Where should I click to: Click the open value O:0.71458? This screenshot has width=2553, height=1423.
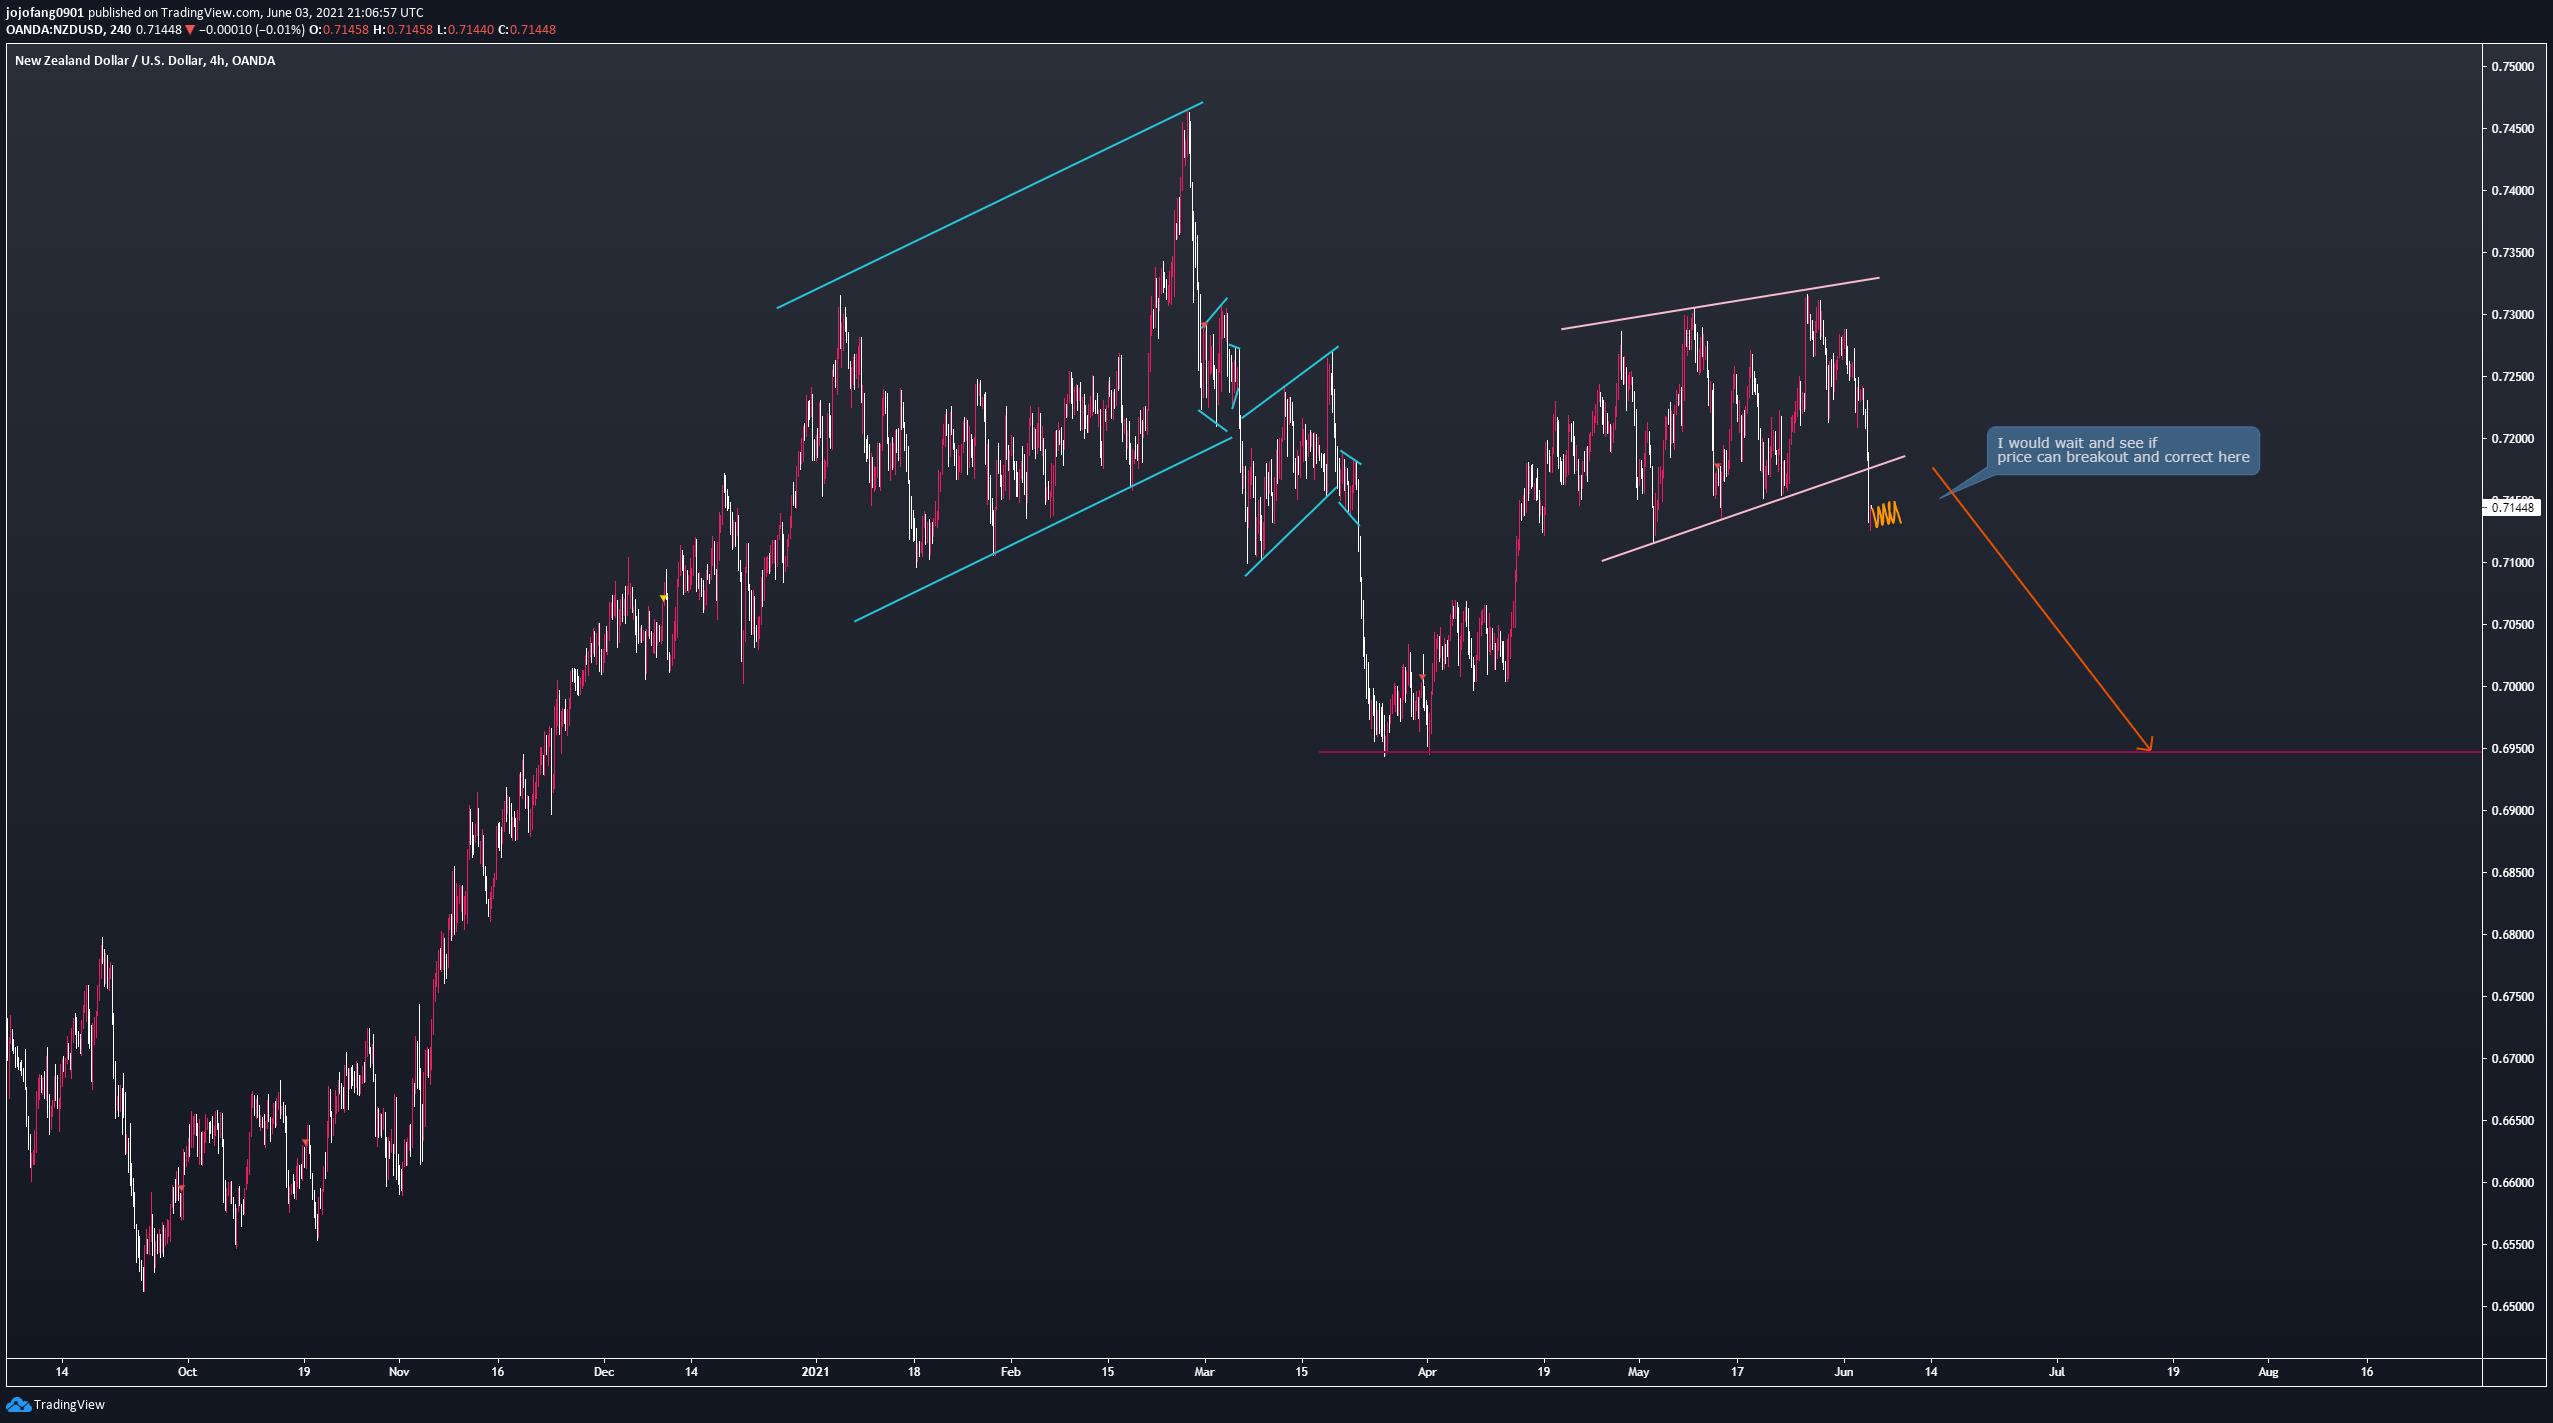(338, 30)
